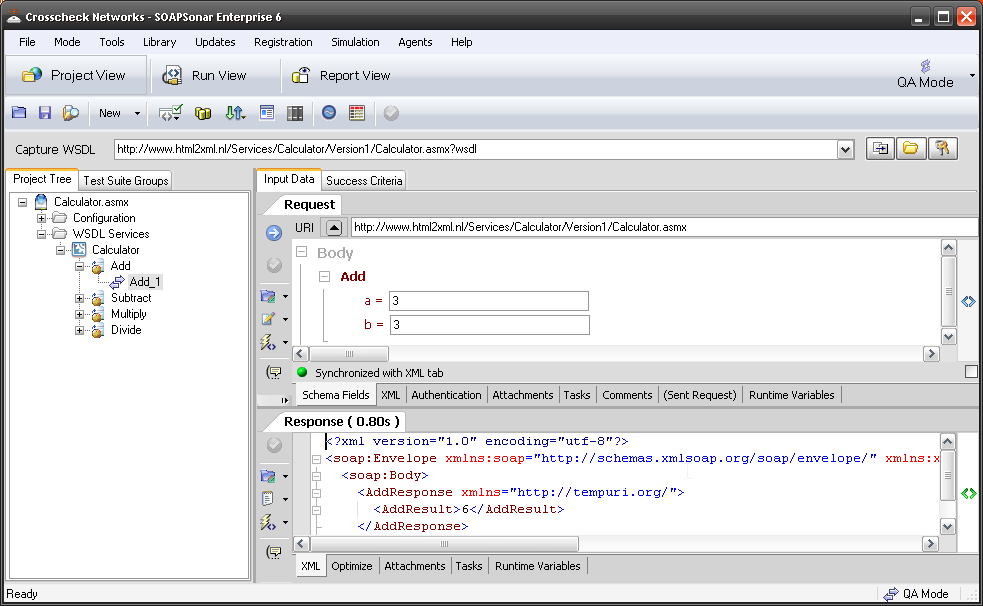
Task: Click the green up-down arrows toolbar icon
Action: pyautogui.click(x=236, y=113)
